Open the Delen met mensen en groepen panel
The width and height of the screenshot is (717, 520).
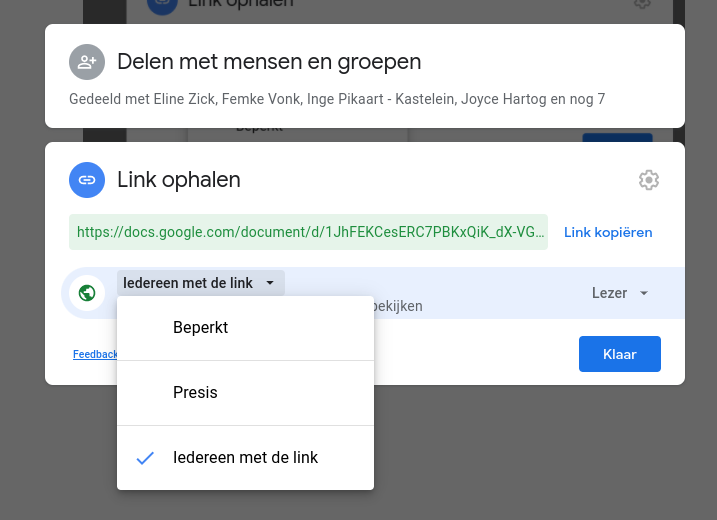tap(269, 62)
